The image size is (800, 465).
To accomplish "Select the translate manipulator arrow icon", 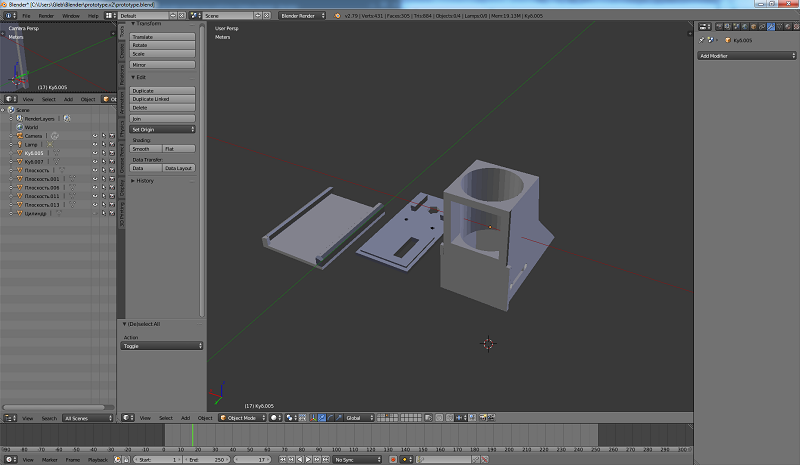I will 322,418.
